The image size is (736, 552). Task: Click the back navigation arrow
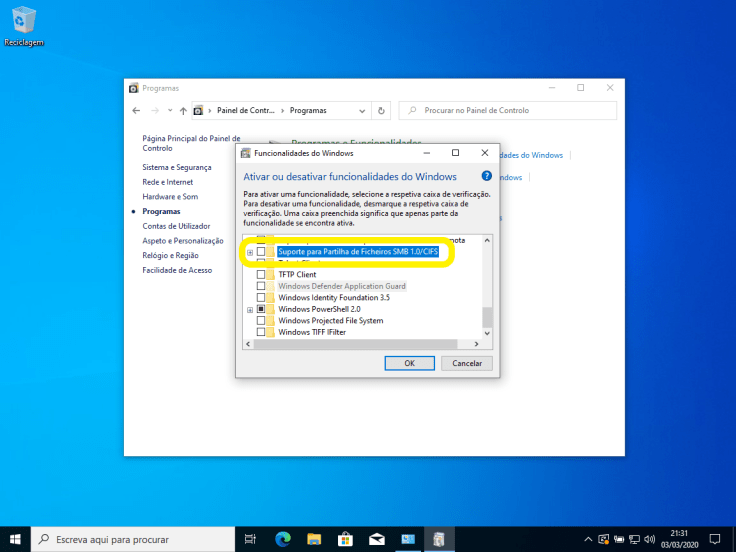(x=138, y=110)
